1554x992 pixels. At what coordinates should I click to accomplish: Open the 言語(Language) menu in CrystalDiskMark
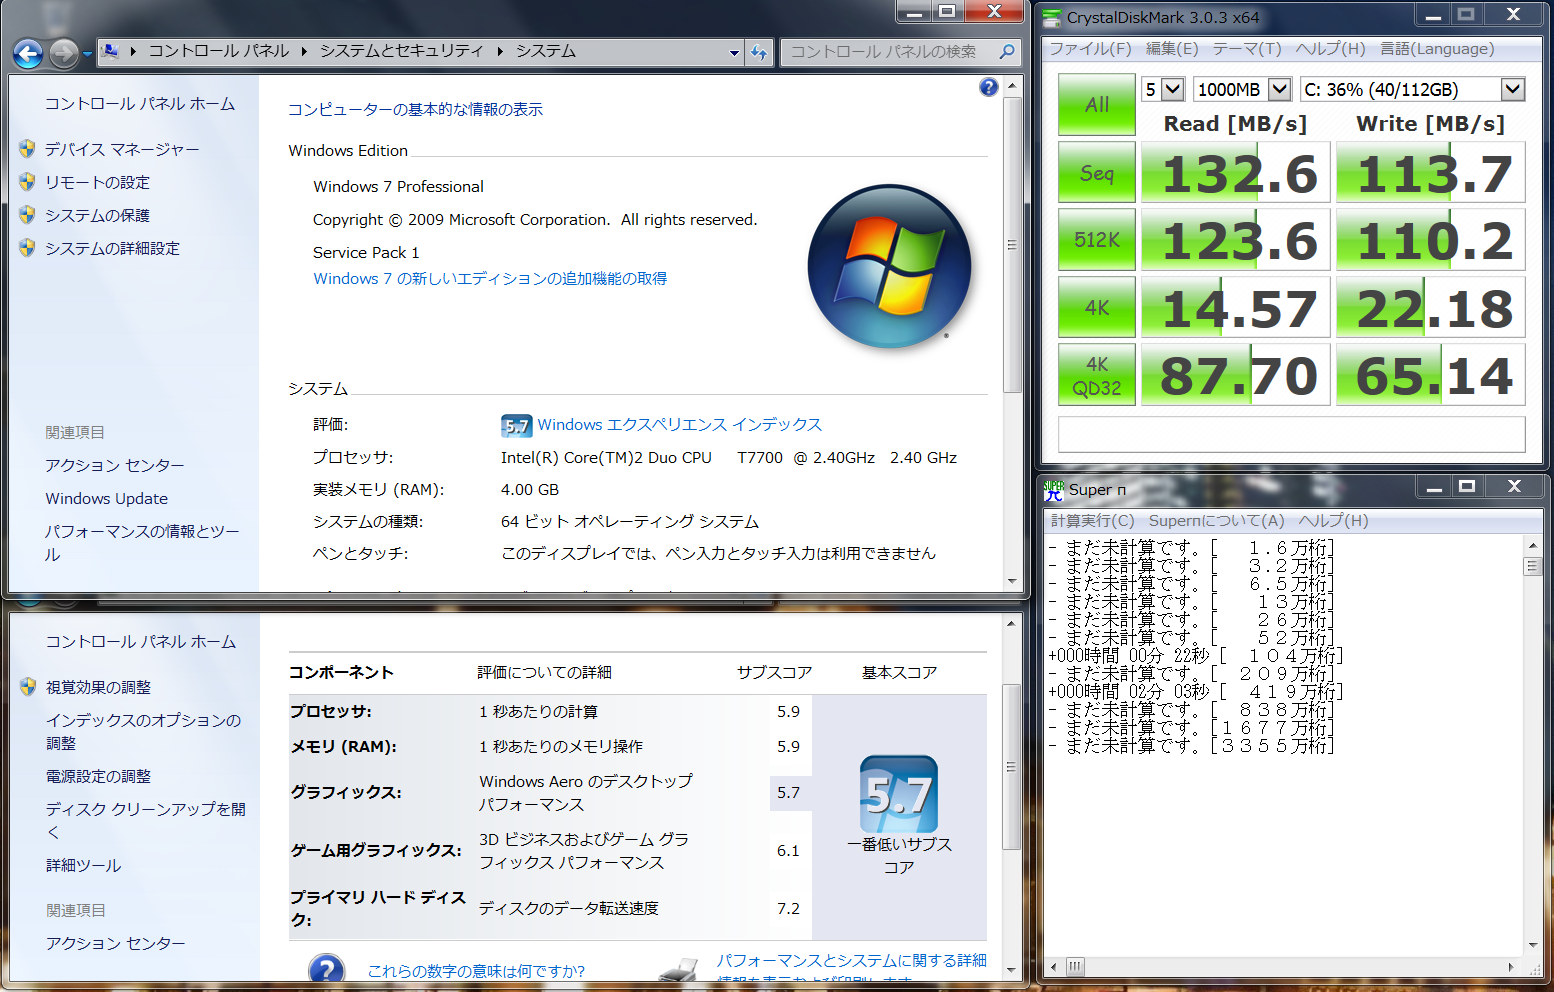(x=1437, y=49)
